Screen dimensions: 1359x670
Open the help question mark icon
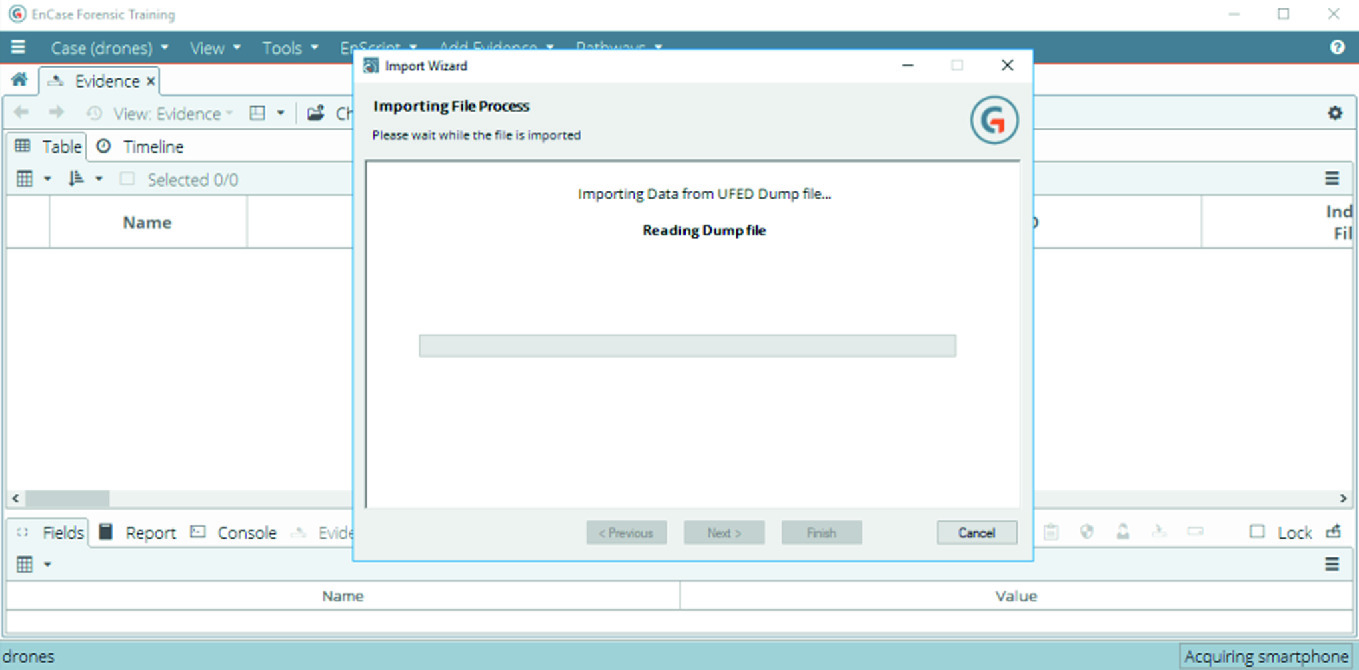pyautogui.click(x=1338, y=47)
